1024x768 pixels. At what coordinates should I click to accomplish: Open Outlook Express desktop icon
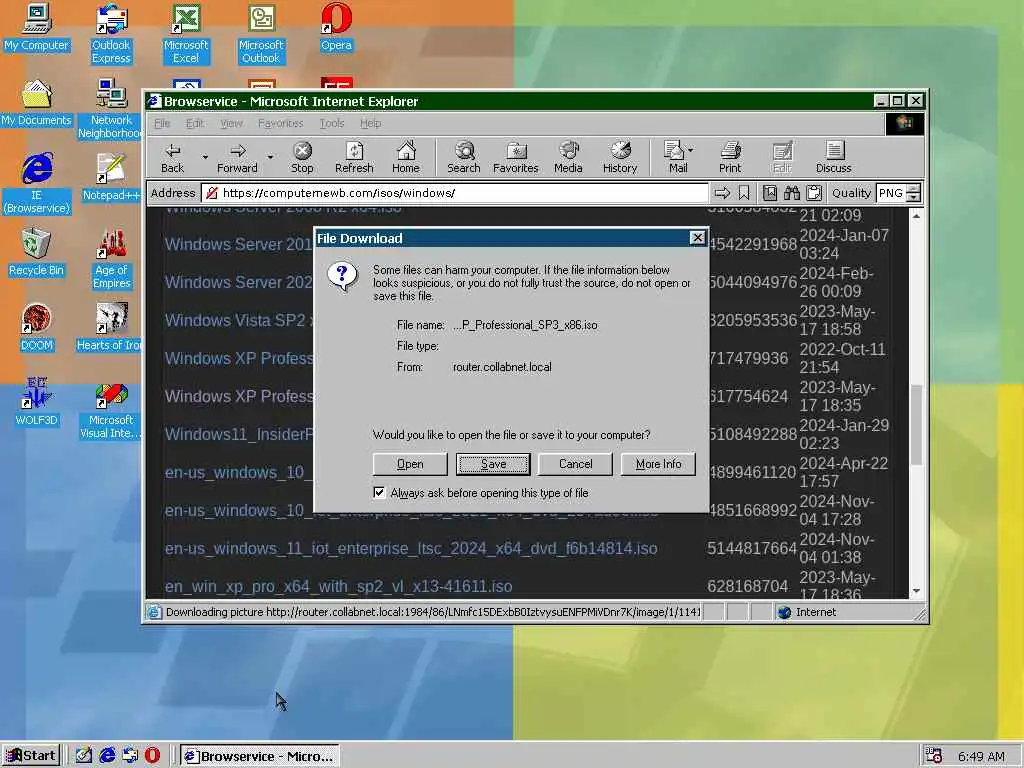111,34
